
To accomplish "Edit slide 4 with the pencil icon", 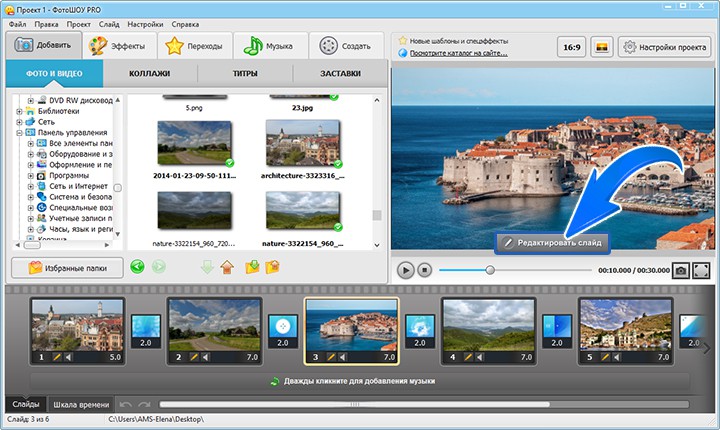I will click(468, 357).
